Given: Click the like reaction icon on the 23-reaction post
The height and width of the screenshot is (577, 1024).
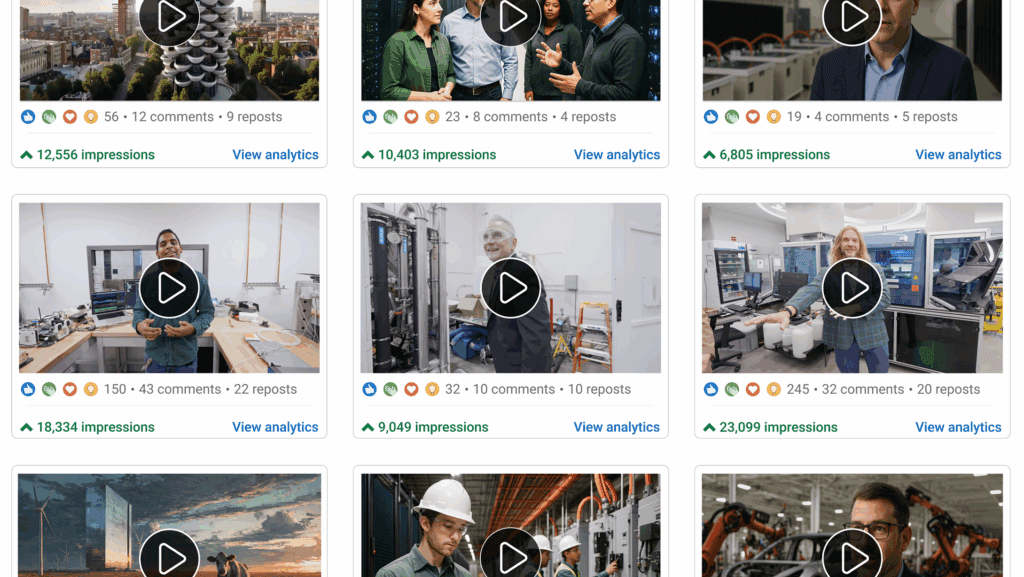Looking at the screenshot, I should pyautogui.click(x=370, y=117).
